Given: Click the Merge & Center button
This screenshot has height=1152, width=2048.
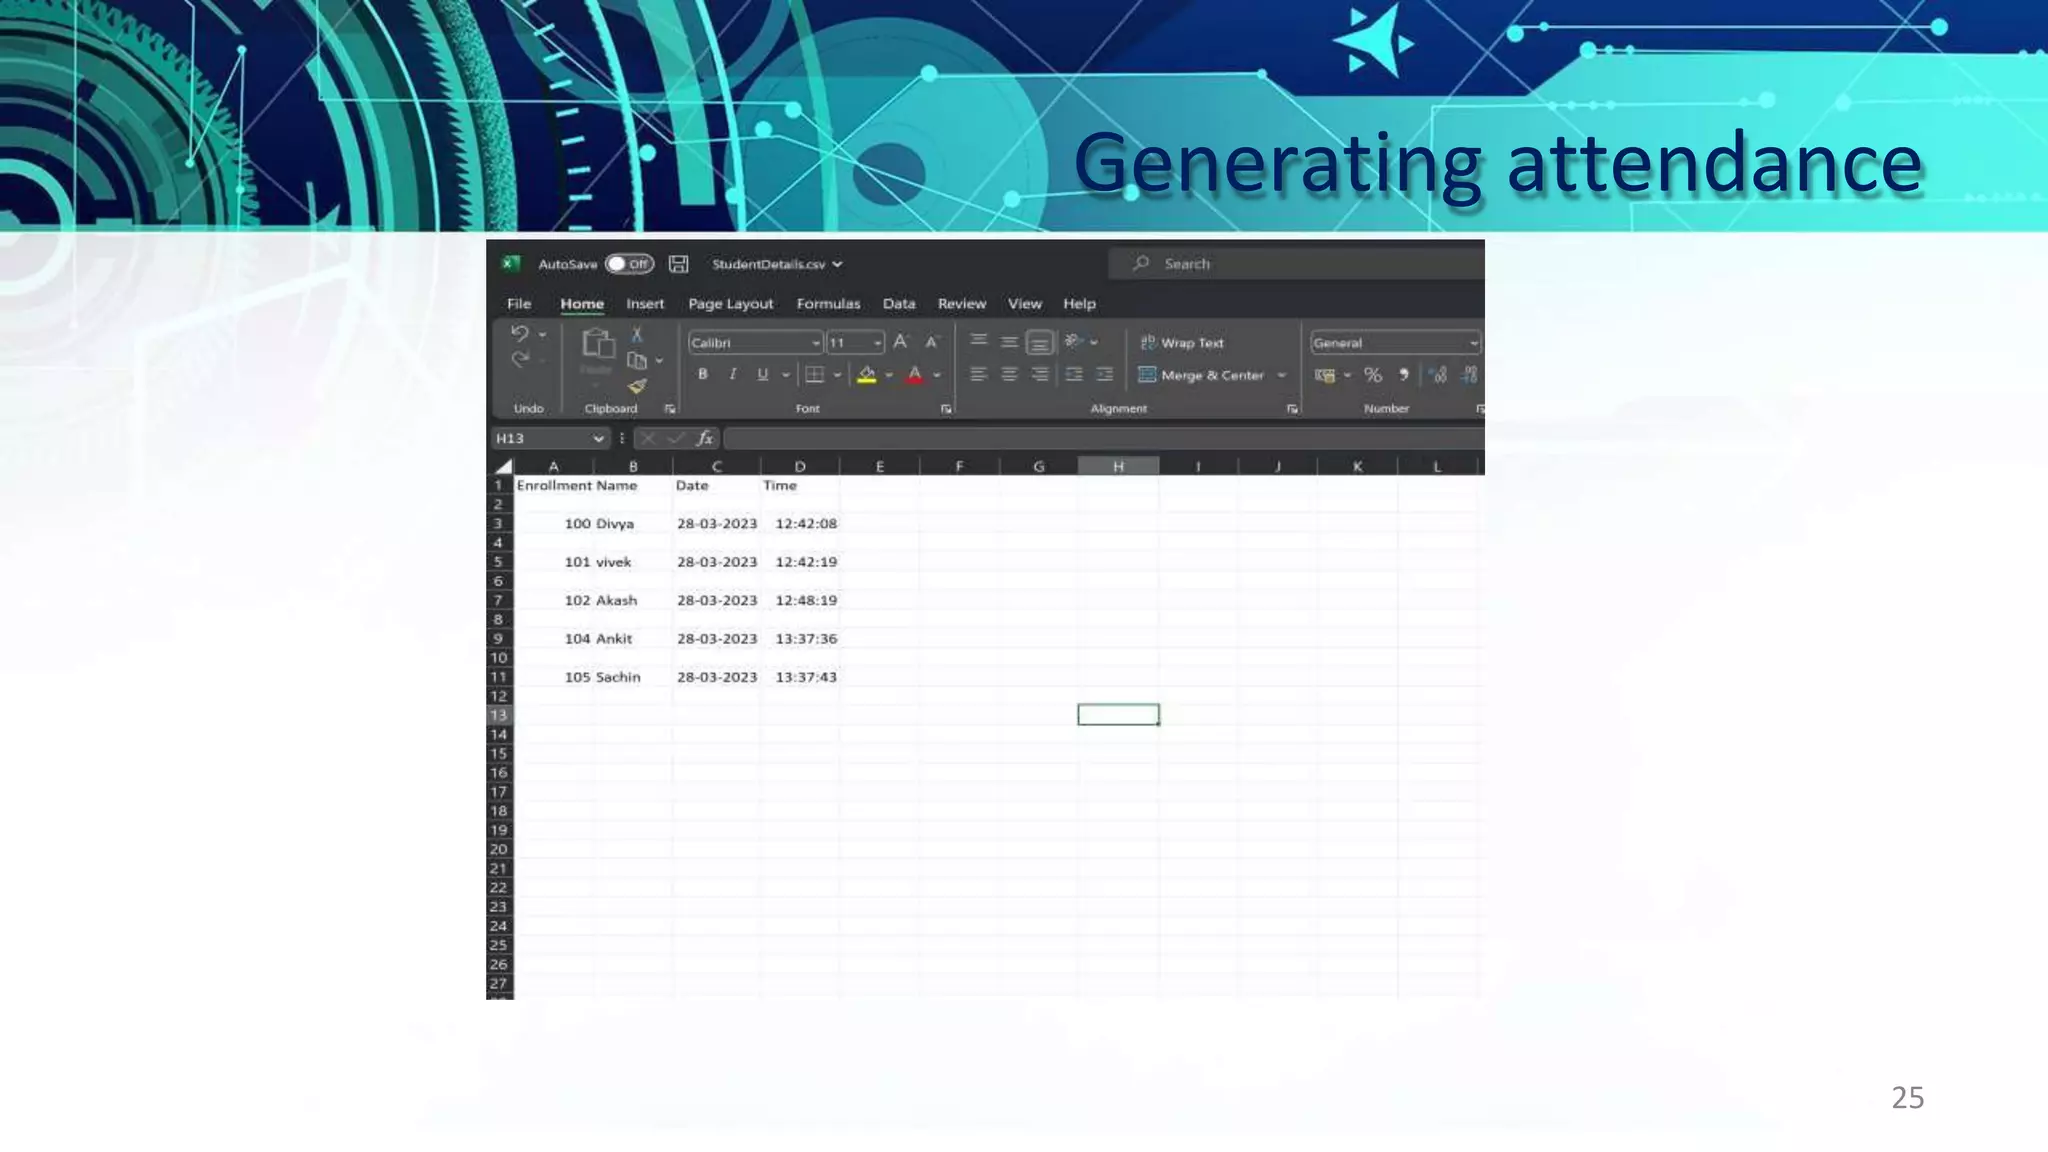Looking at the screenshot, I should 1202,375.
